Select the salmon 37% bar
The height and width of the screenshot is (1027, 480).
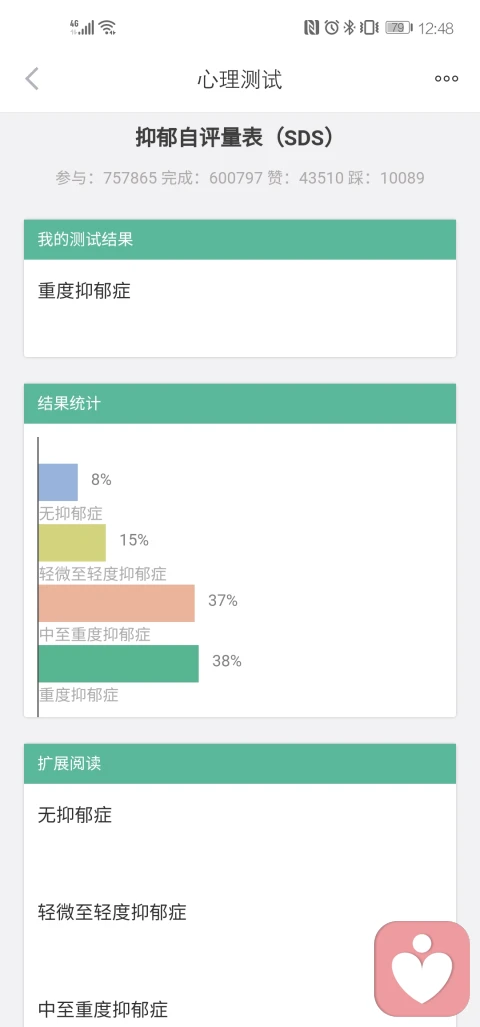[117, 603]
